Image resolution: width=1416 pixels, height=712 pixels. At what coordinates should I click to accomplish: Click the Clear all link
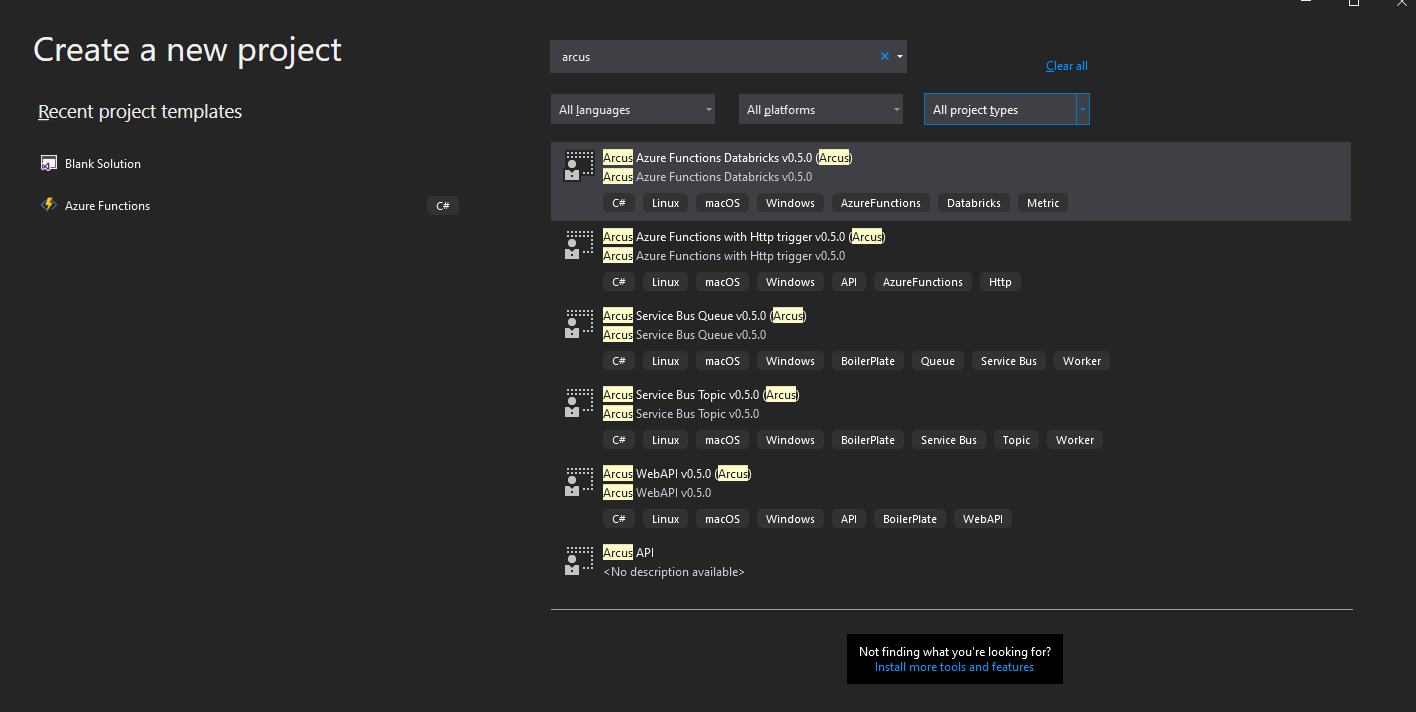click(1067, 66)
